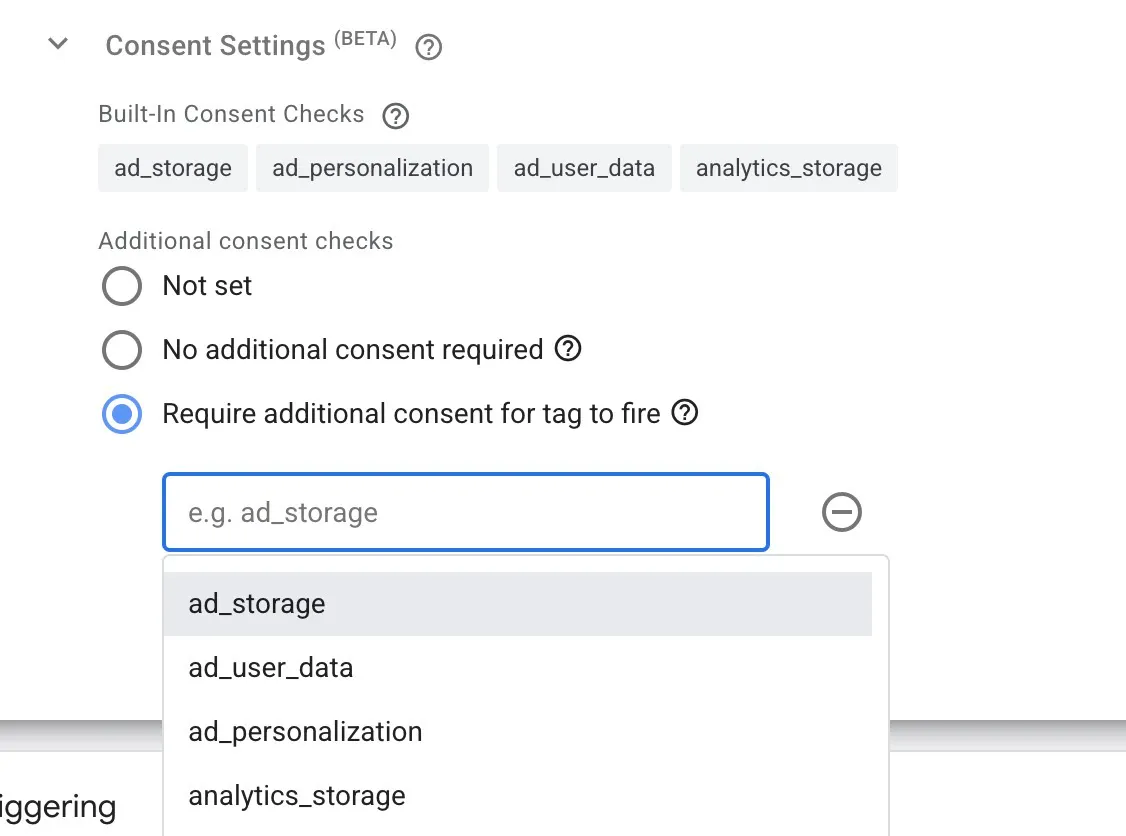Open help for Built-In Consent Checks
Image resolution: width=1126 pixels, height=836 pixels.
(x=396, y=116)
